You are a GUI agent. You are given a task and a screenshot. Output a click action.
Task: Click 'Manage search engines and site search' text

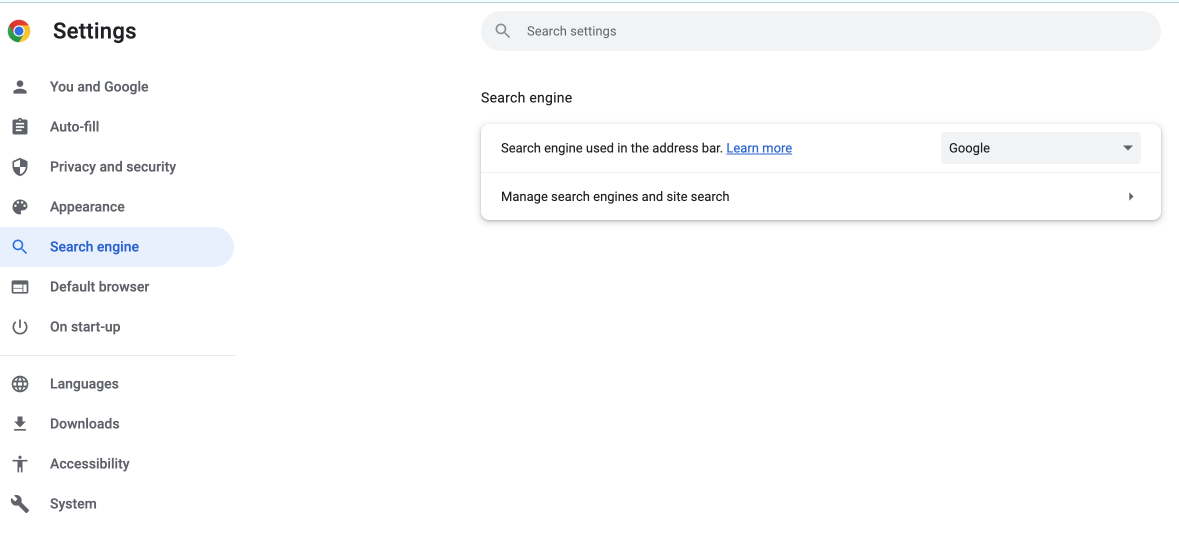(615, 197)
